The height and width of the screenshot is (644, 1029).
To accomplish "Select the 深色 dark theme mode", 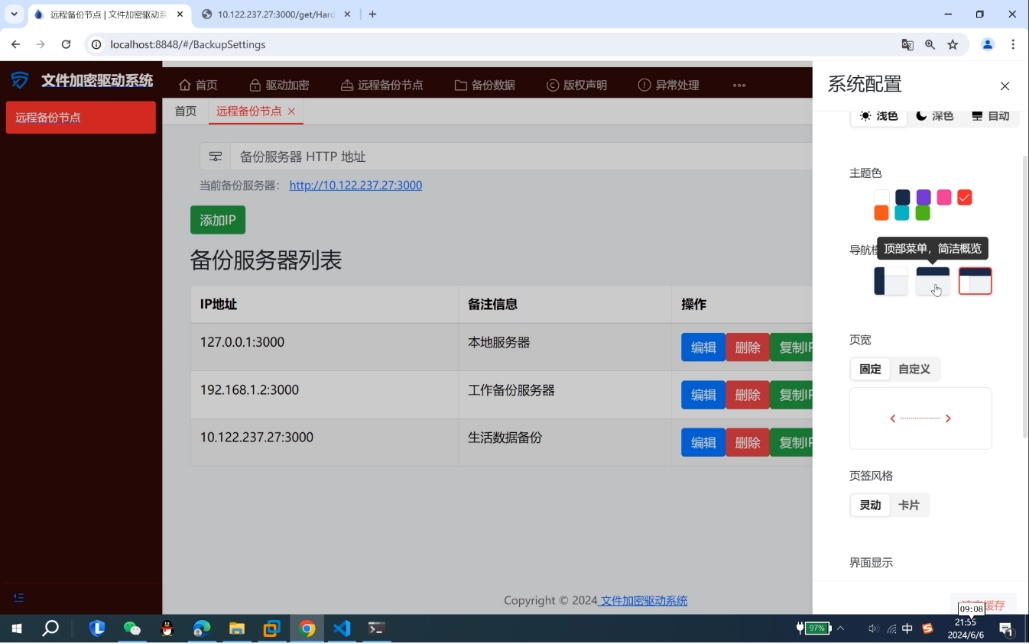I will [x=934, y=116].
